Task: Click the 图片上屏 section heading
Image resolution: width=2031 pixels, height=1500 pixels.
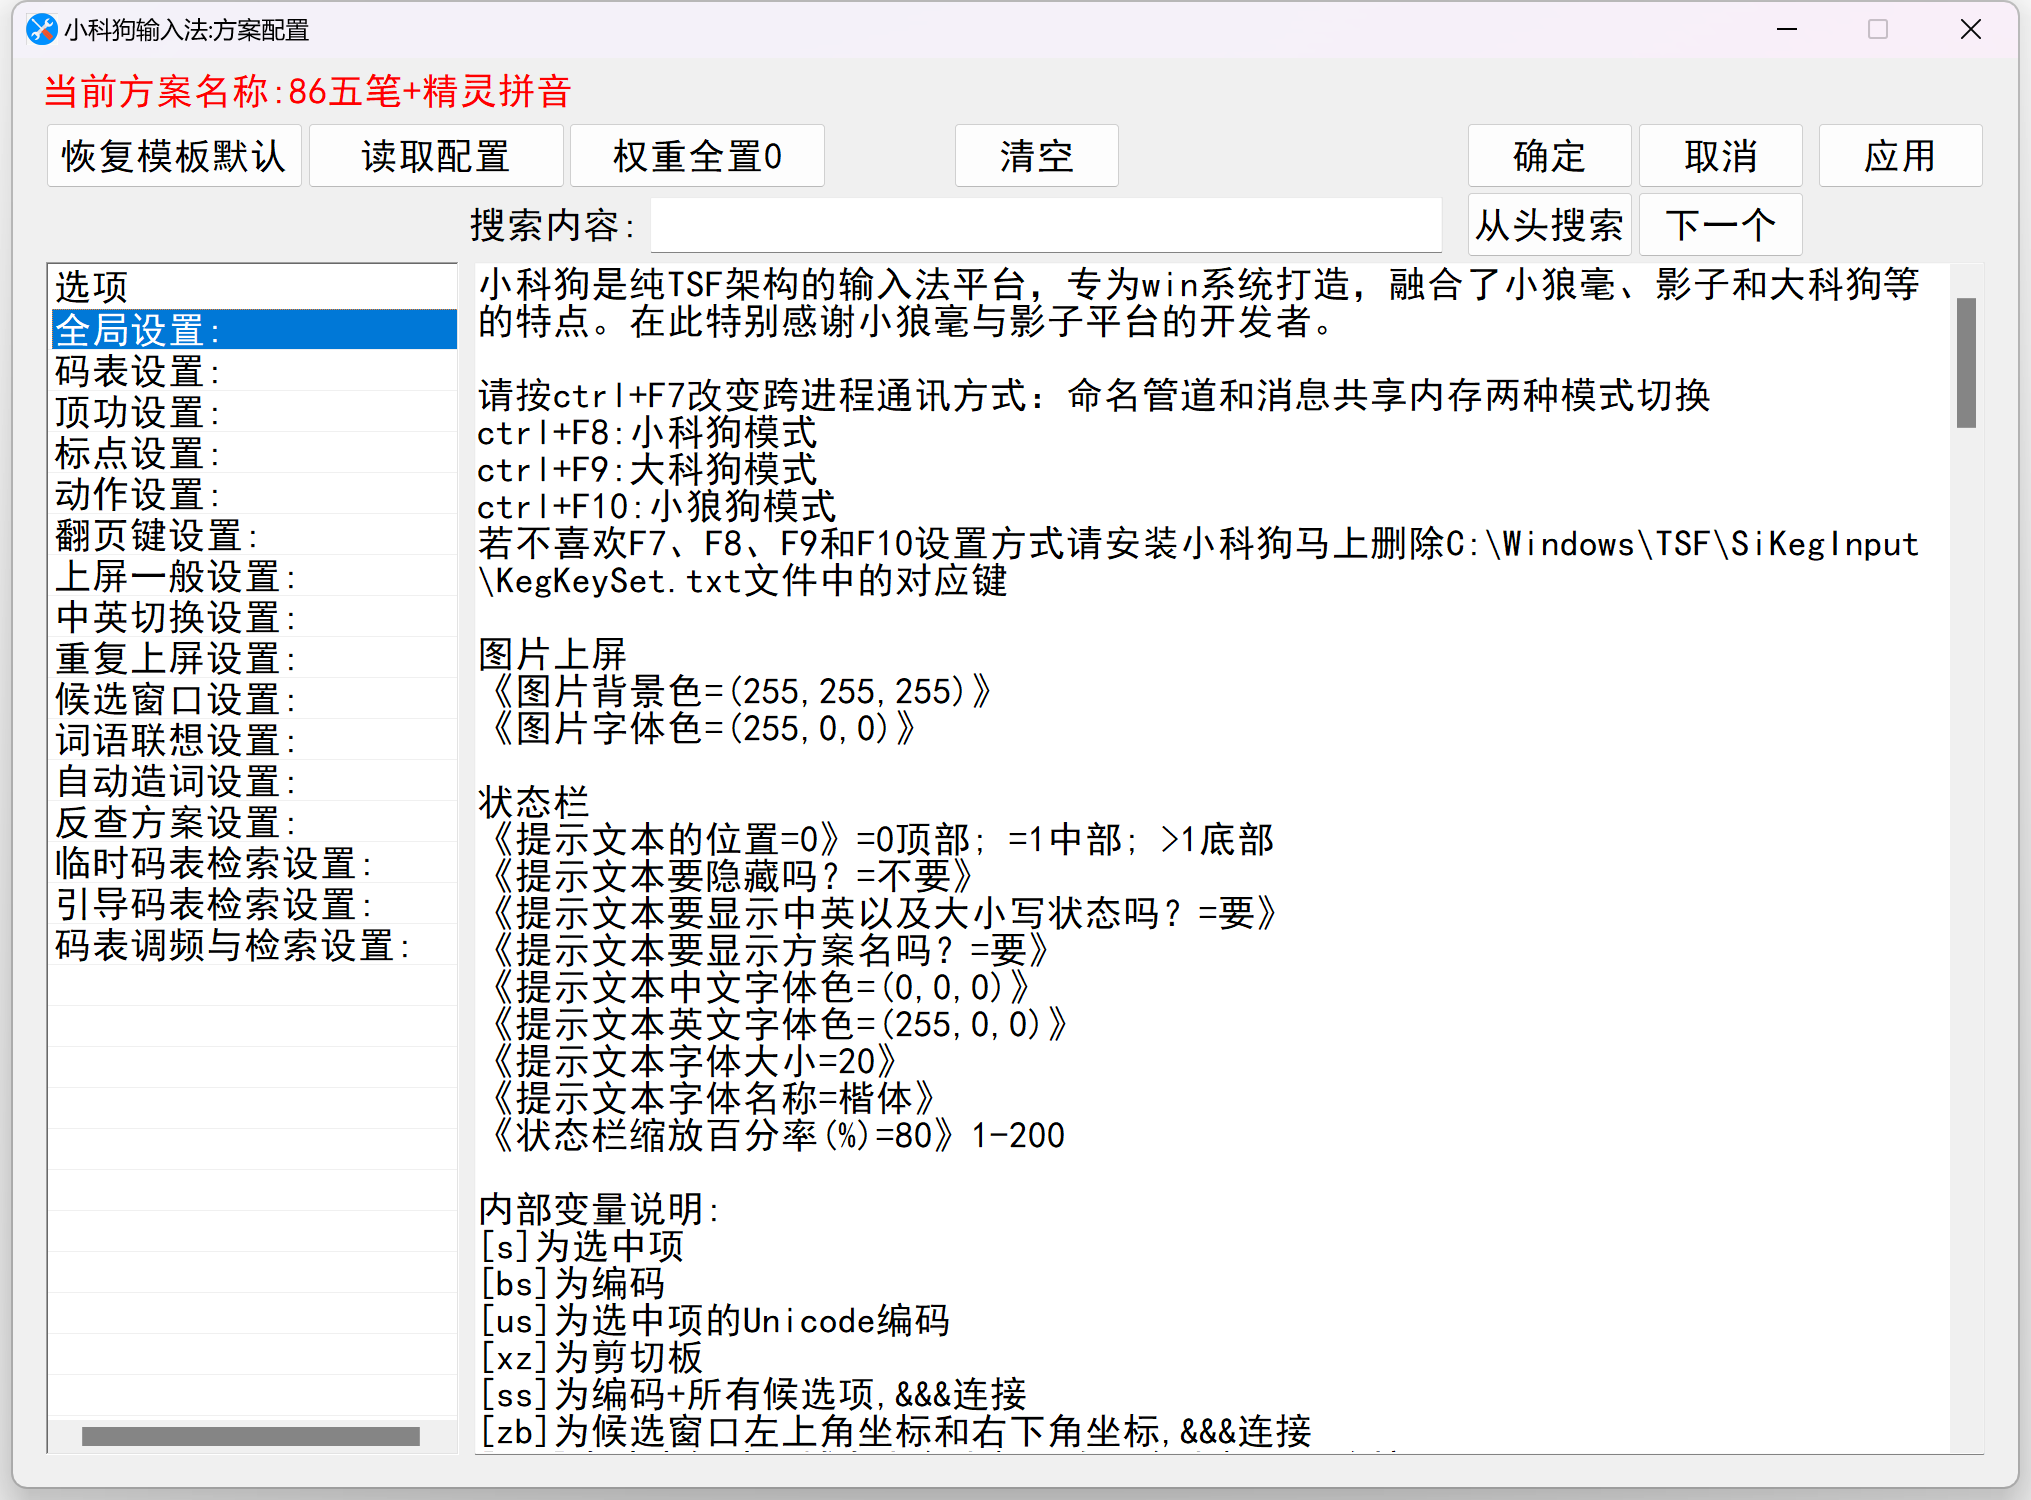Action: [x=552, y=654]
